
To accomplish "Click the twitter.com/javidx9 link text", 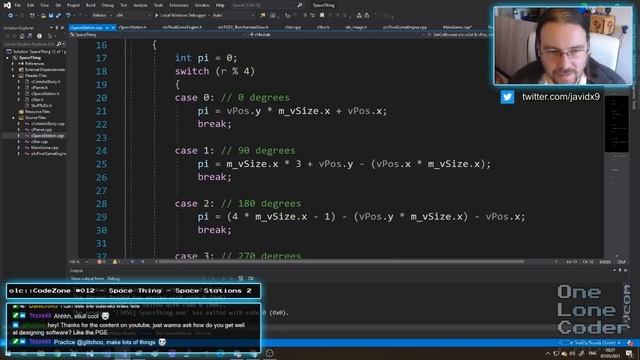I will click(x=561, y=97).
